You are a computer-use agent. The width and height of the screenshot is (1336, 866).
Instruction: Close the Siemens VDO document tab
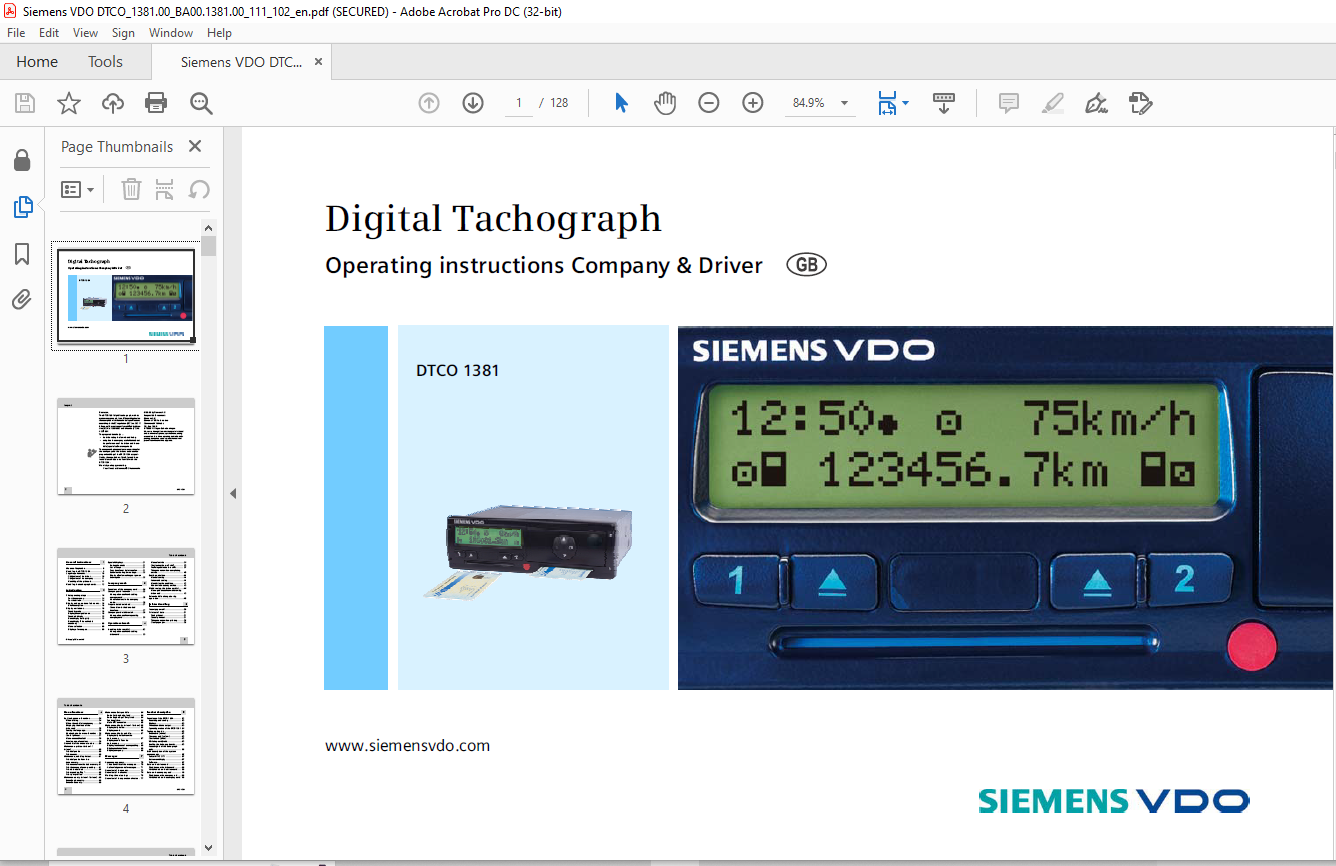pyautogui.click(x=318, y=62)
